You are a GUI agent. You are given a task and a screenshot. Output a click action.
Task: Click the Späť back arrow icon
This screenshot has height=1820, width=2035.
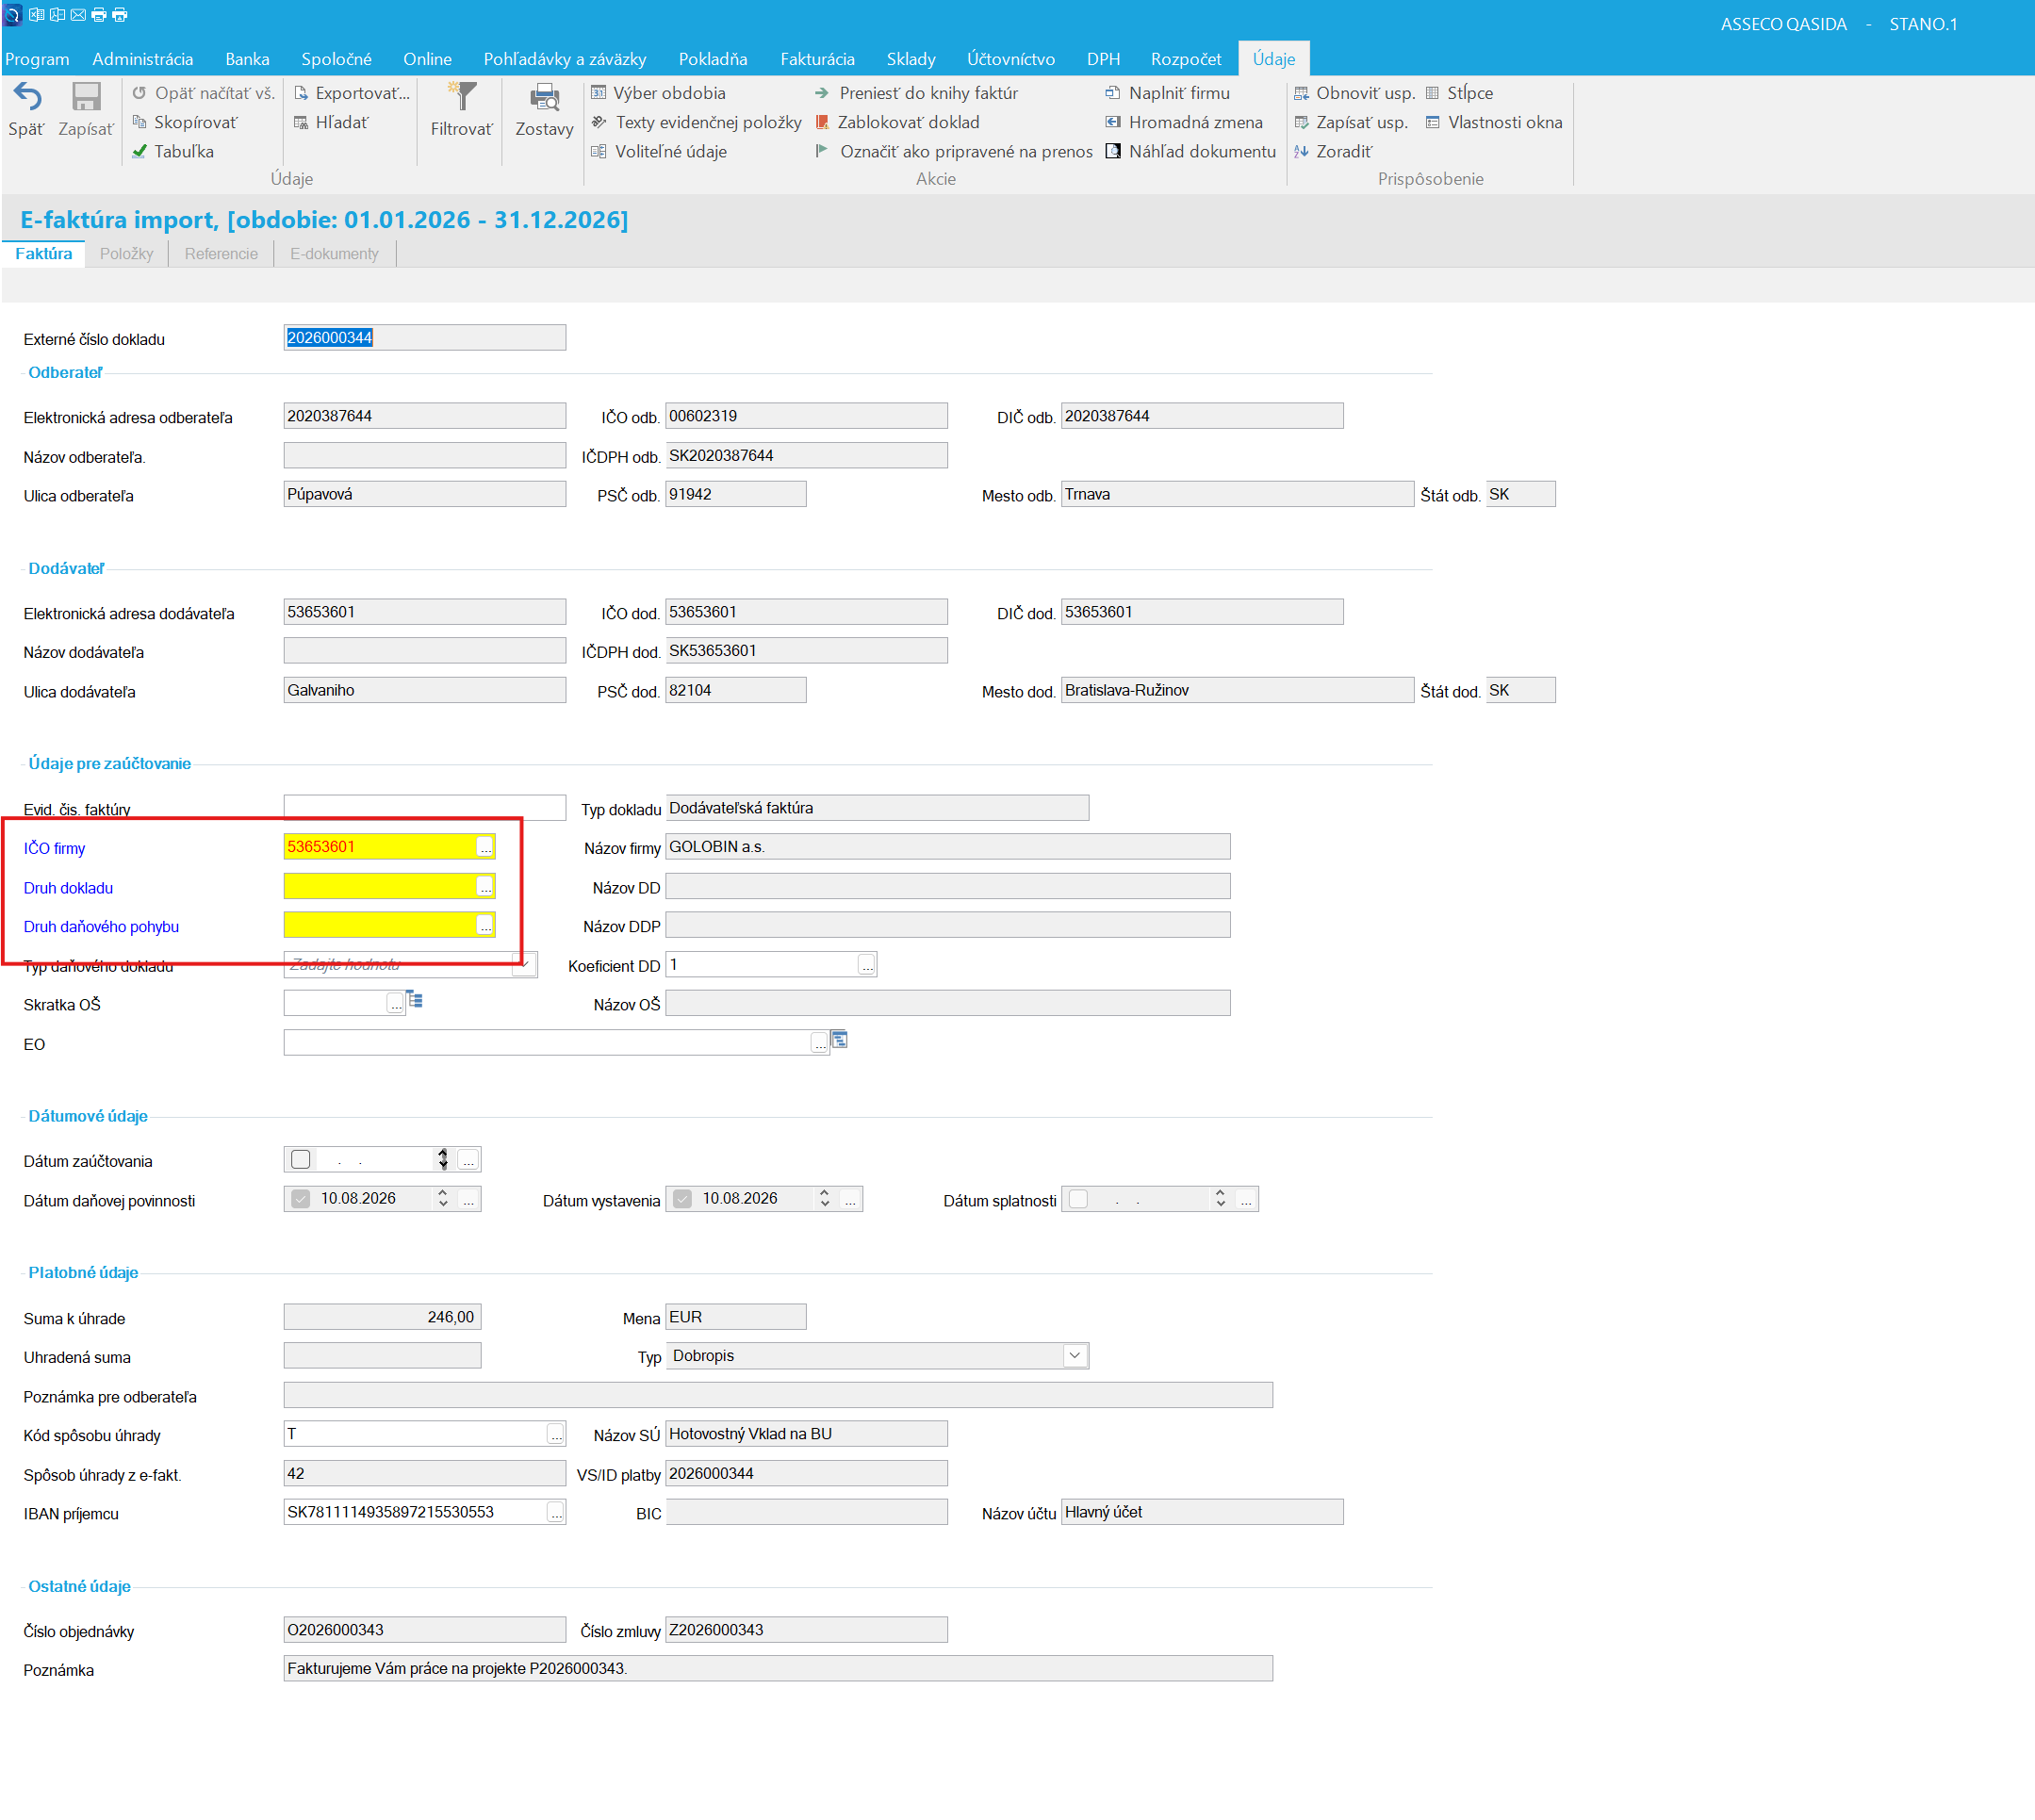click(x=27, y=97)
